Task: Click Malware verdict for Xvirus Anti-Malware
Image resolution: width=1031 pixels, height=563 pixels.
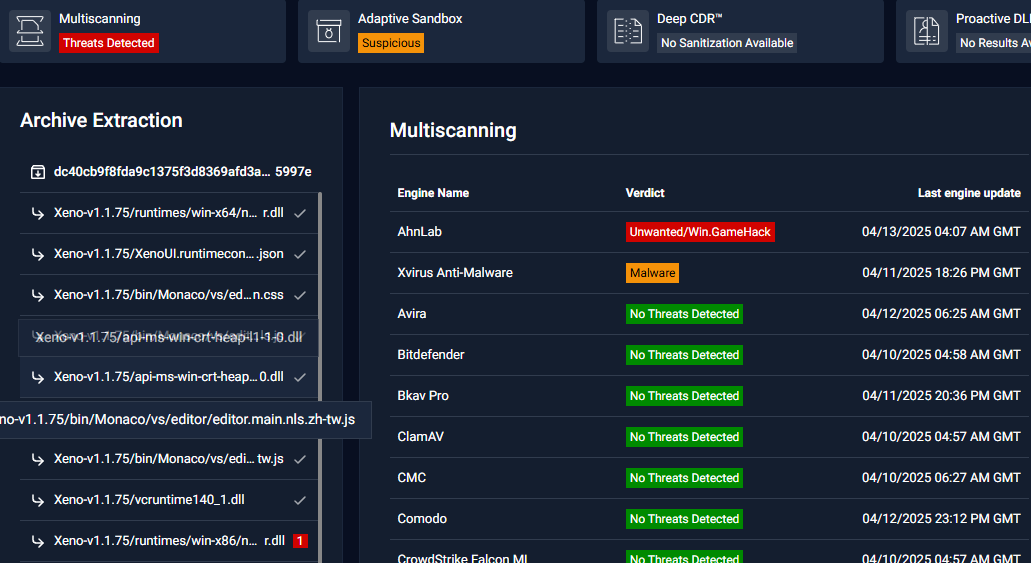Action: coord(652,273)
